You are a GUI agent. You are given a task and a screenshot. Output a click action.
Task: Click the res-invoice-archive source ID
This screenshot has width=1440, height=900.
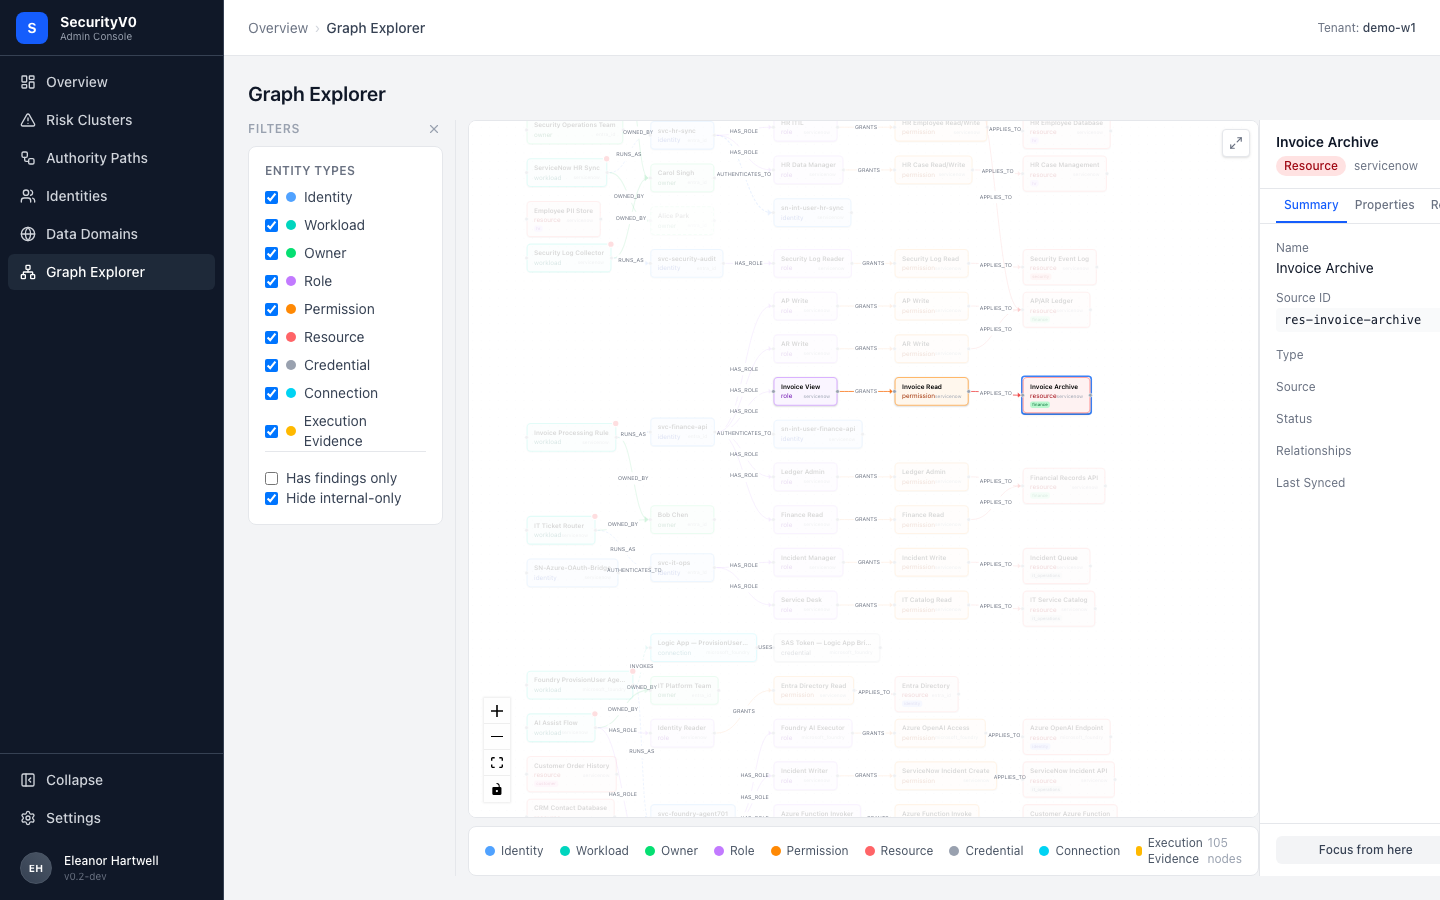pos(1352,320)
